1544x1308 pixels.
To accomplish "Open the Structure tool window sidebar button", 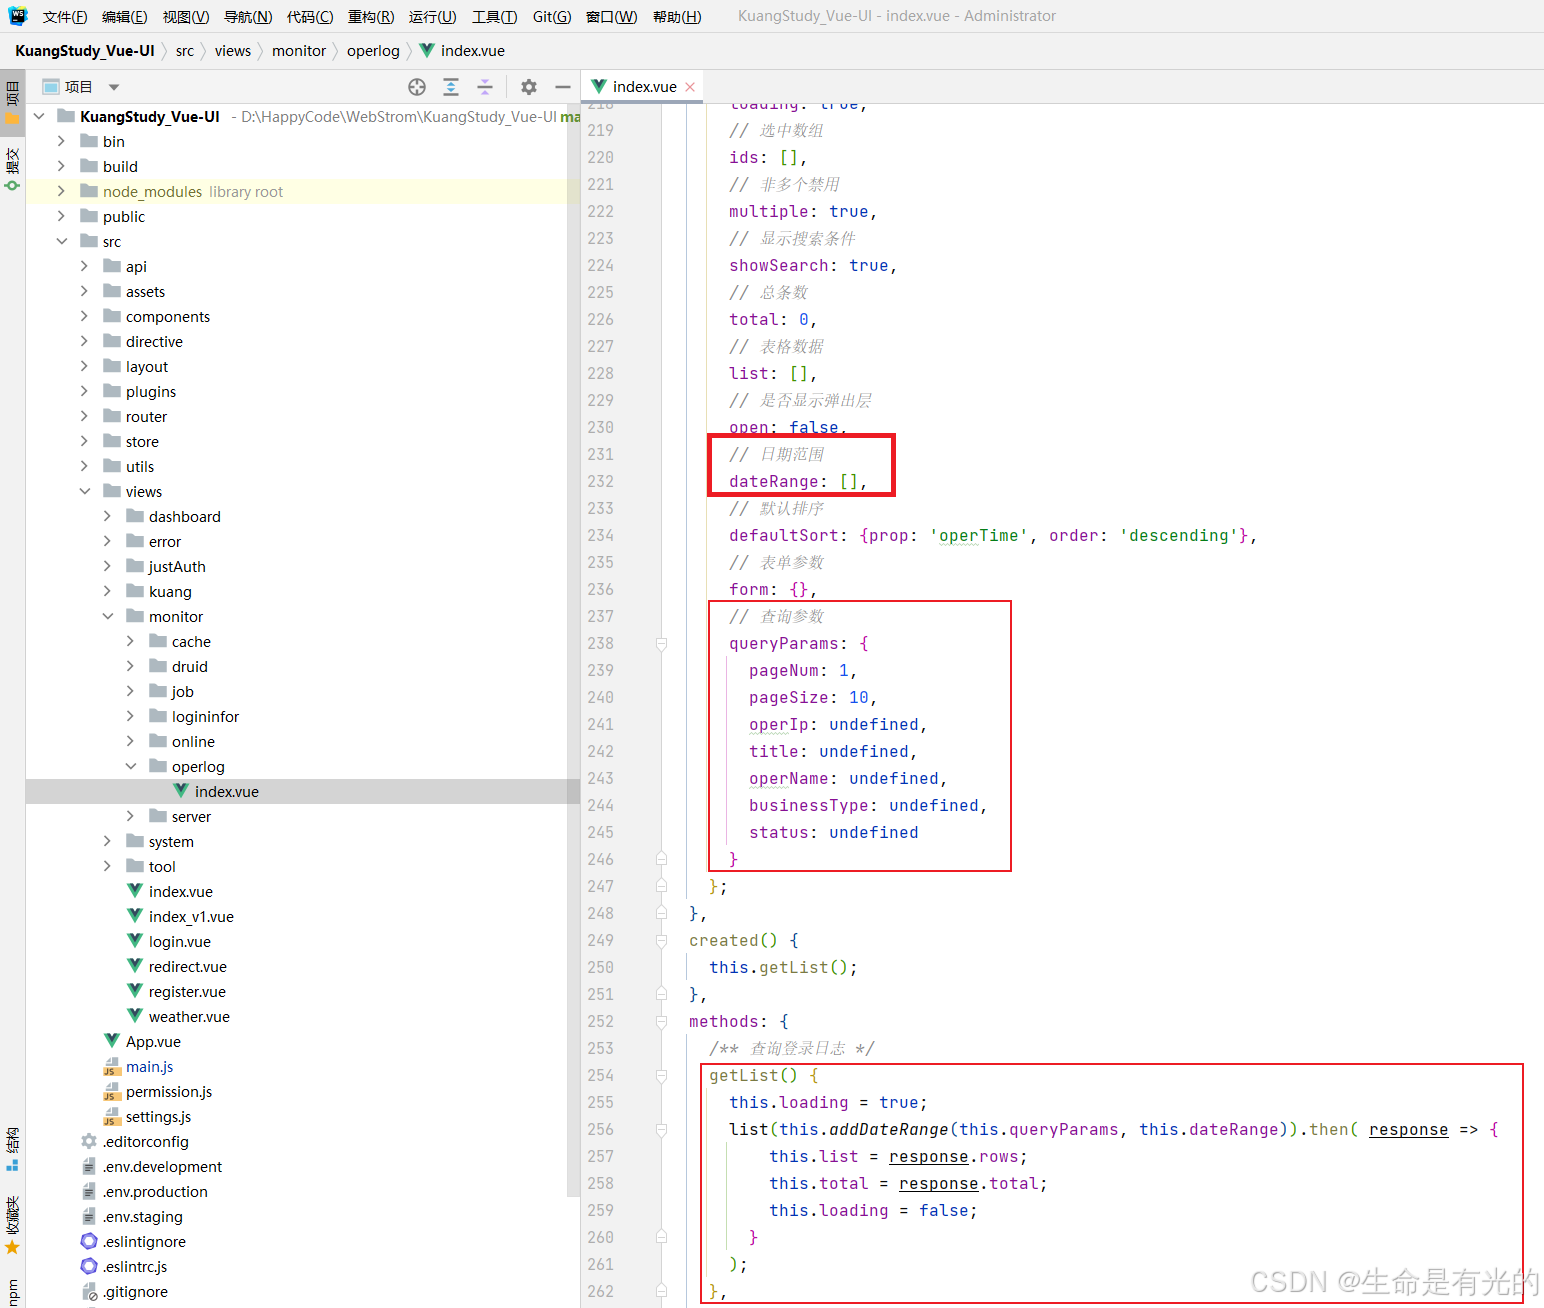I will (12, 1148).
